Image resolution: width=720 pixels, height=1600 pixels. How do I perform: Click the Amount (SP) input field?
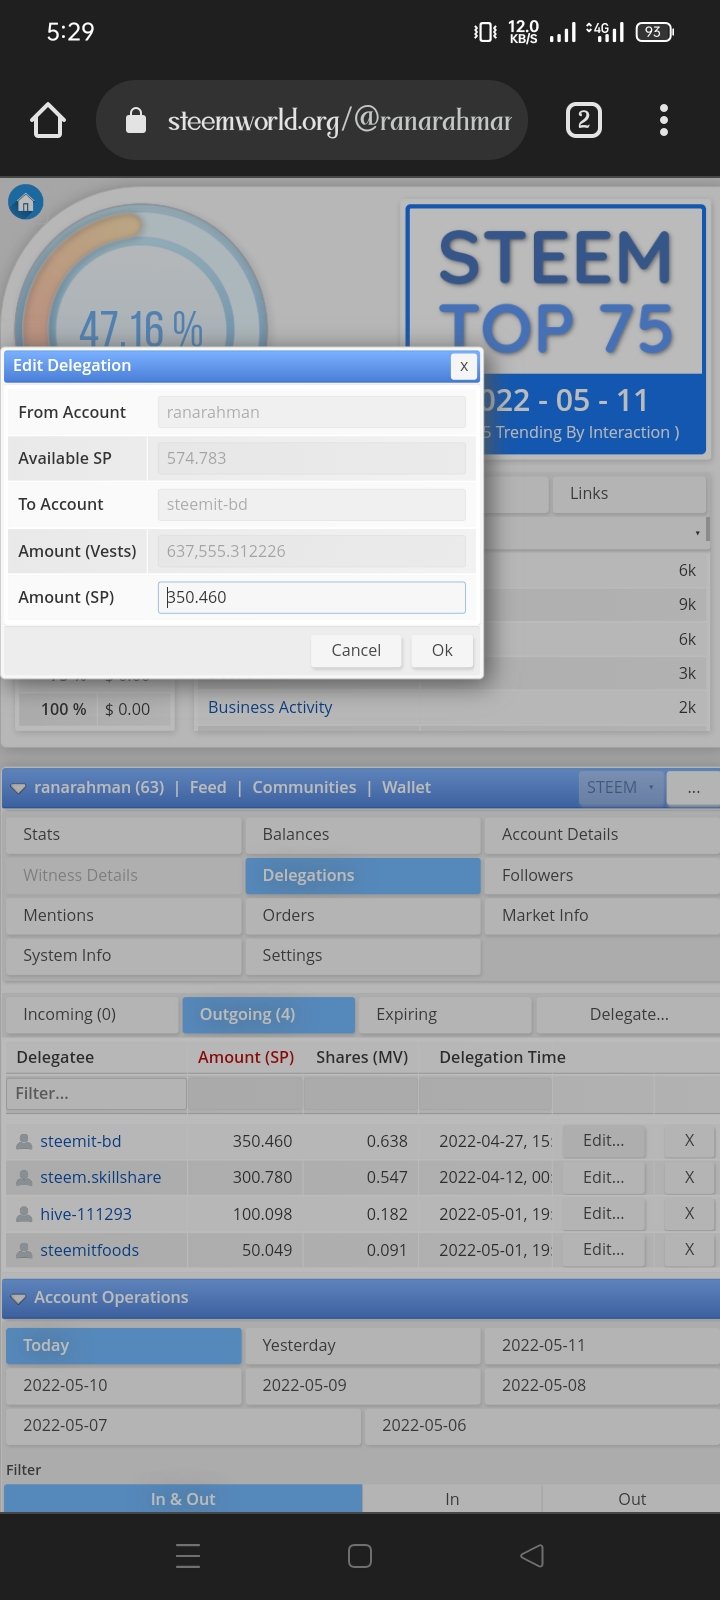[311, 597]
